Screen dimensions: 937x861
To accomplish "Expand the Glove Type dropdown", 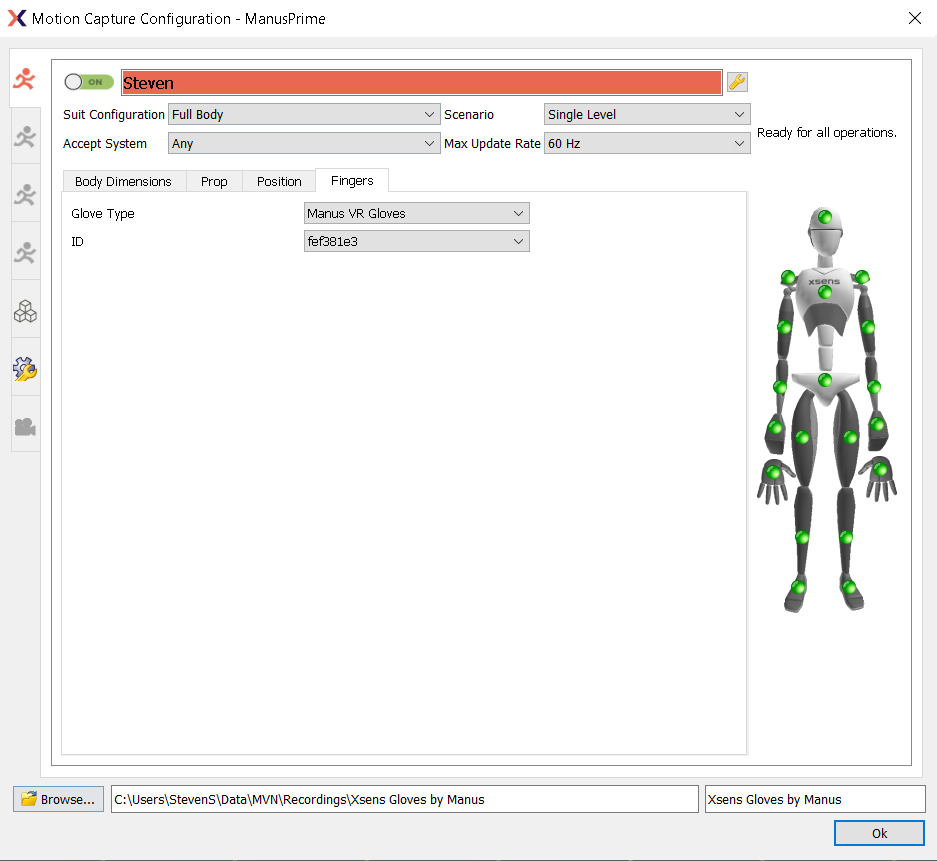I will 416,214.
